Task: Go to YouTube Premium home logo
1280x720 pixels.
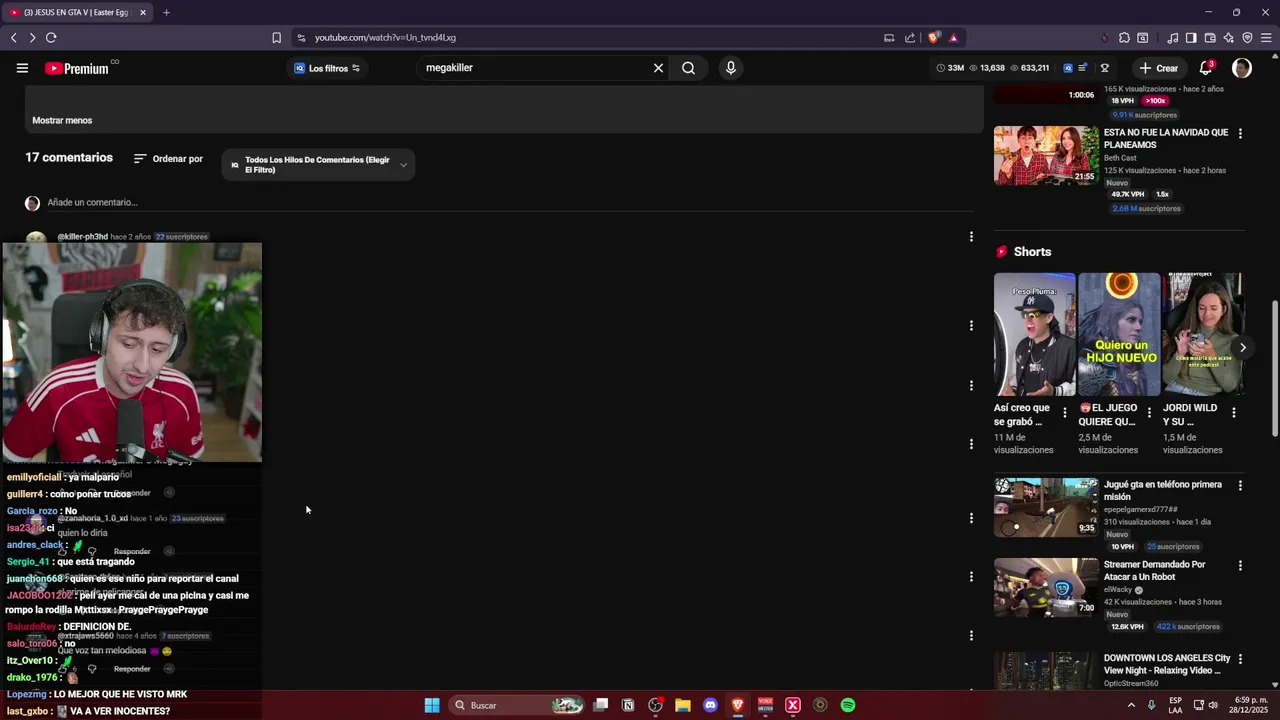Action: (x=77, y=68)
